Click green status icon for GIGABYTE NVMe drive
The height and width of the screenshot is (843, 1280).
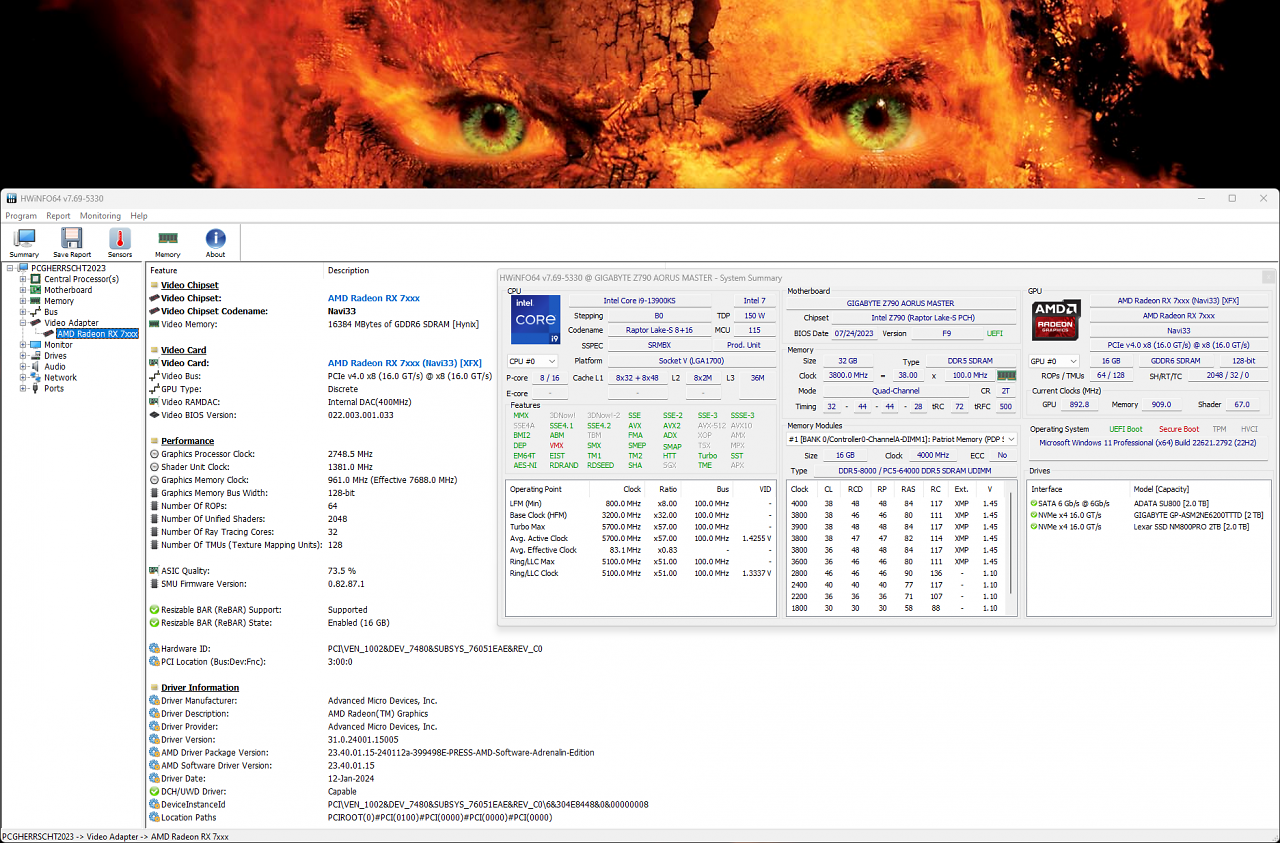point(1034,514)
